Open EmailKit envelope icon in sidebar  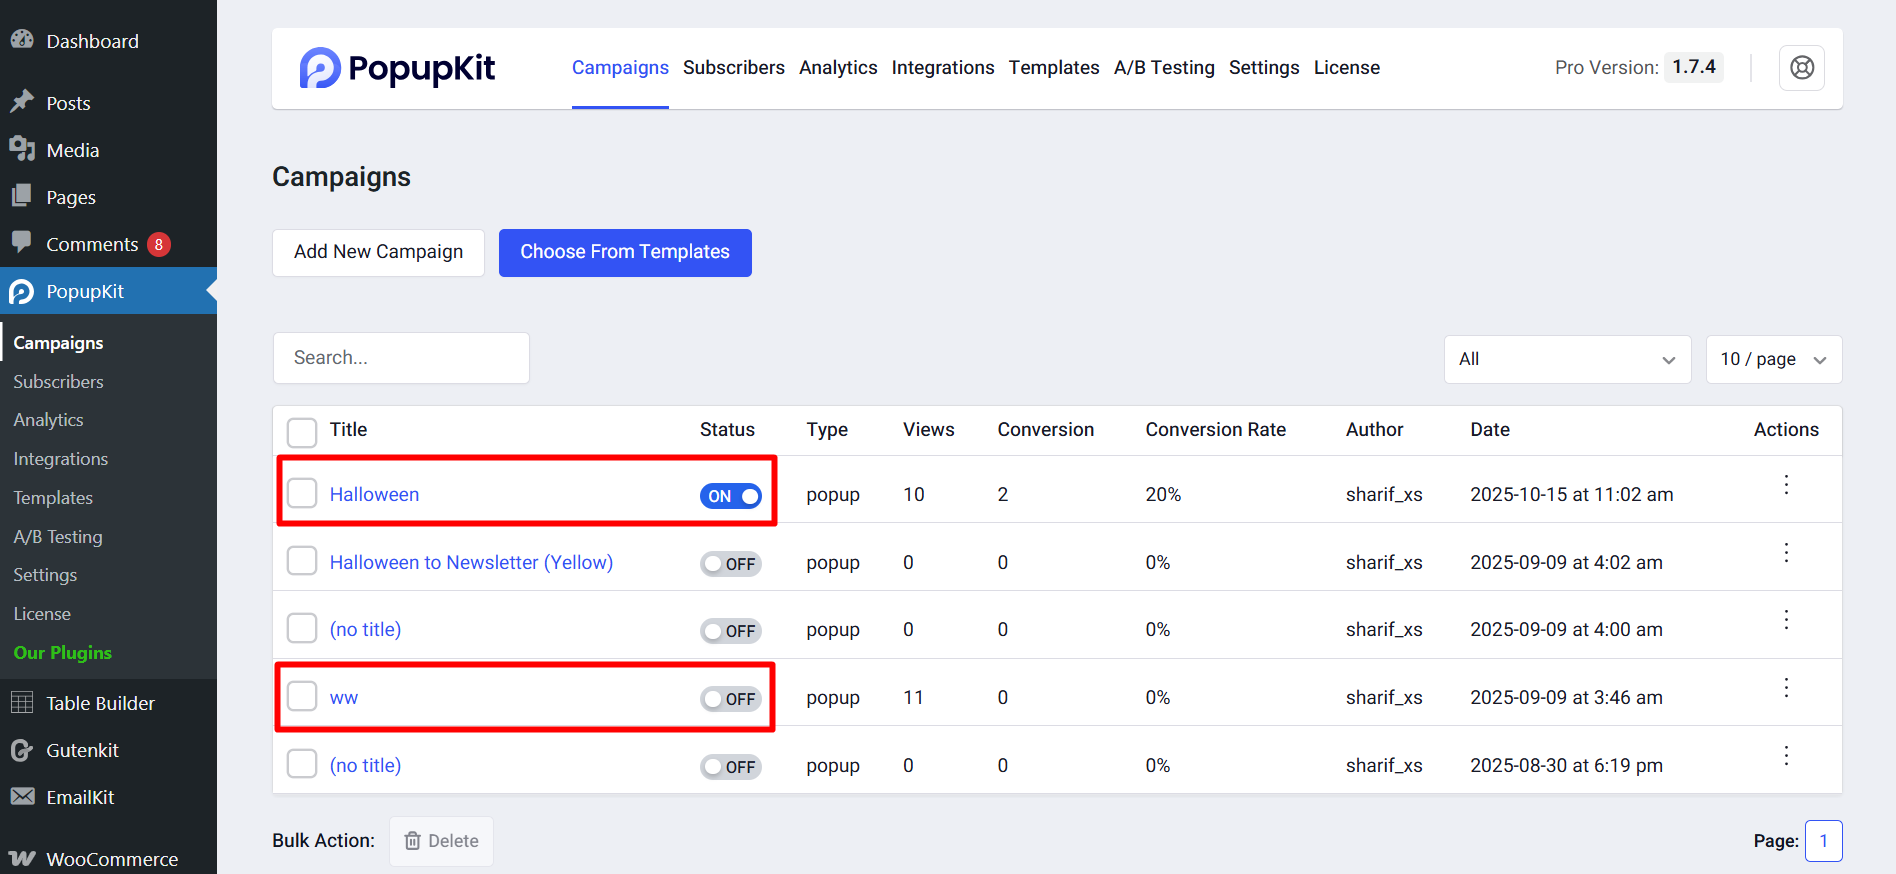point(22,797)
